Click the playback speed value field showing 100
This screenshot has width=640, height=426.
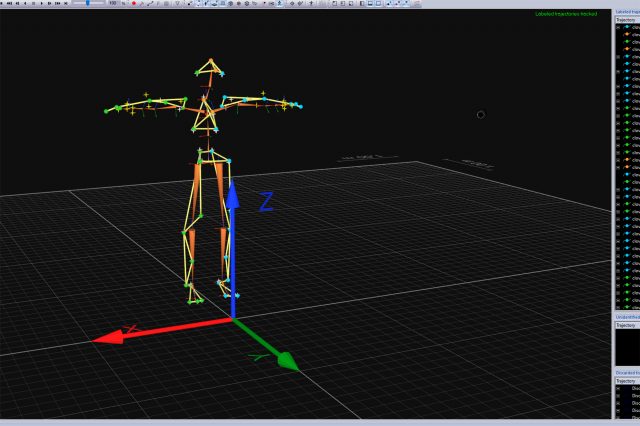click(112, 3)
